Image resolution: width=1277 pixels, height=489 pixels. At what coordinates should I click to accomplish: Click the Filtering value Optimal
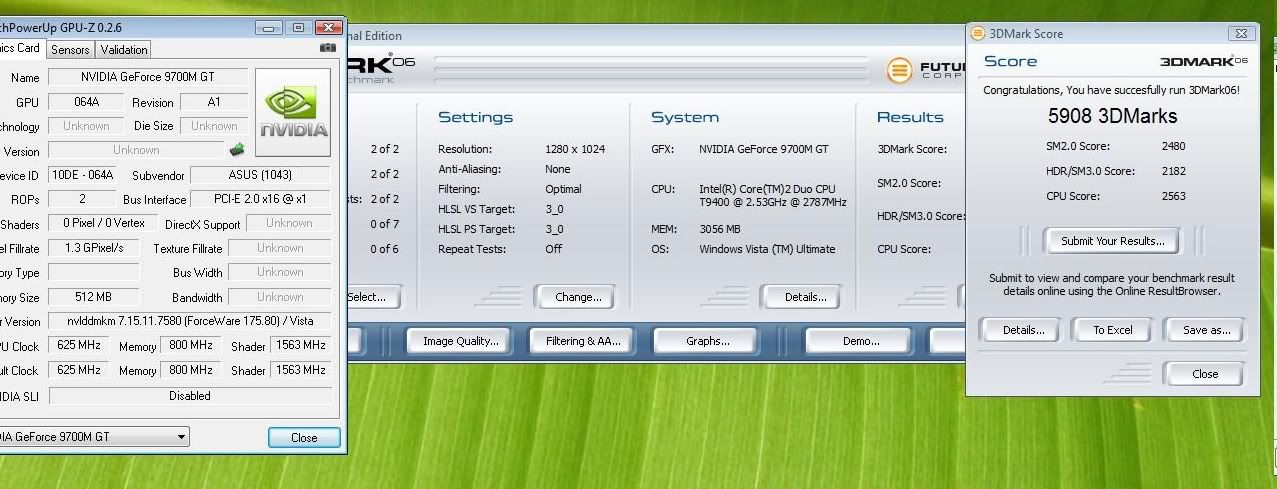[563, 189]
